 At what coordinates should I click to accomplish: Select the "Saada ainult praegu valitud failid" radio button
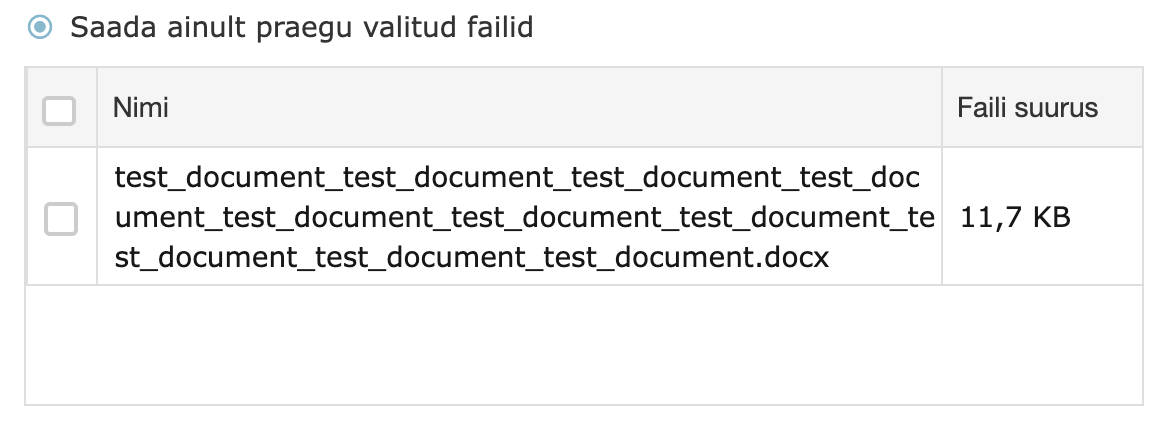coord(40,27)
